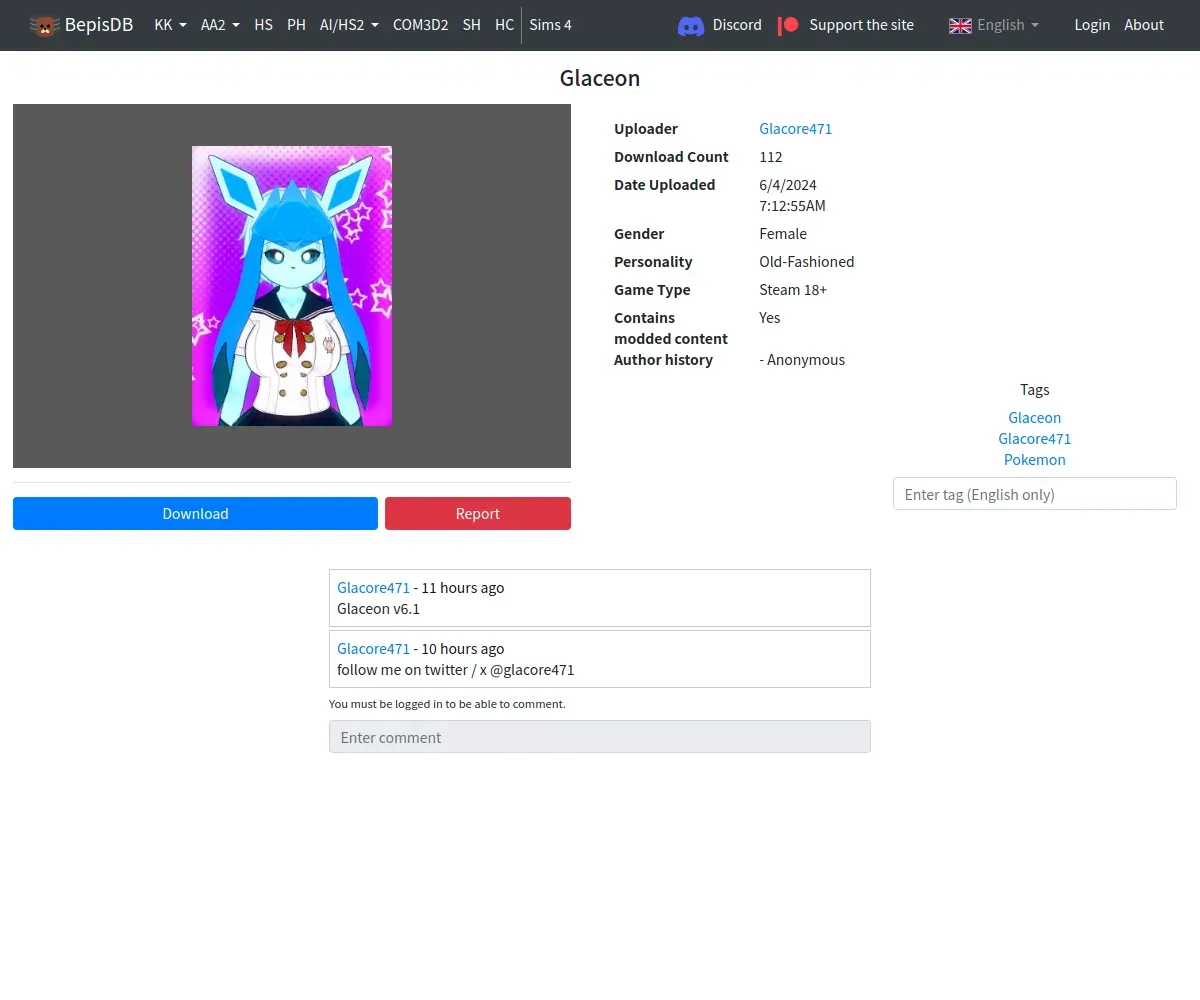This screenshot has width=1200, height=1000.
Task: Select the Pokemon tag
Action: (x=1034, y=460)
